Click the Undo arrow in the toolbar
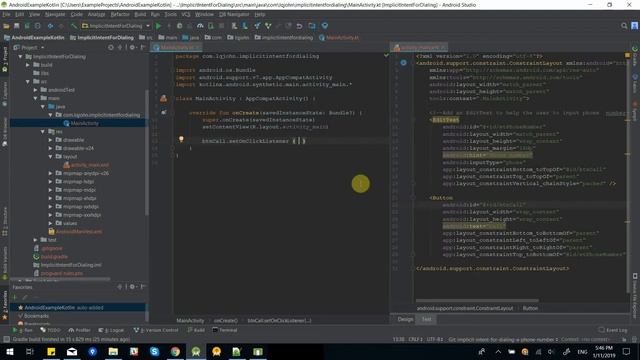 [299, 26]
